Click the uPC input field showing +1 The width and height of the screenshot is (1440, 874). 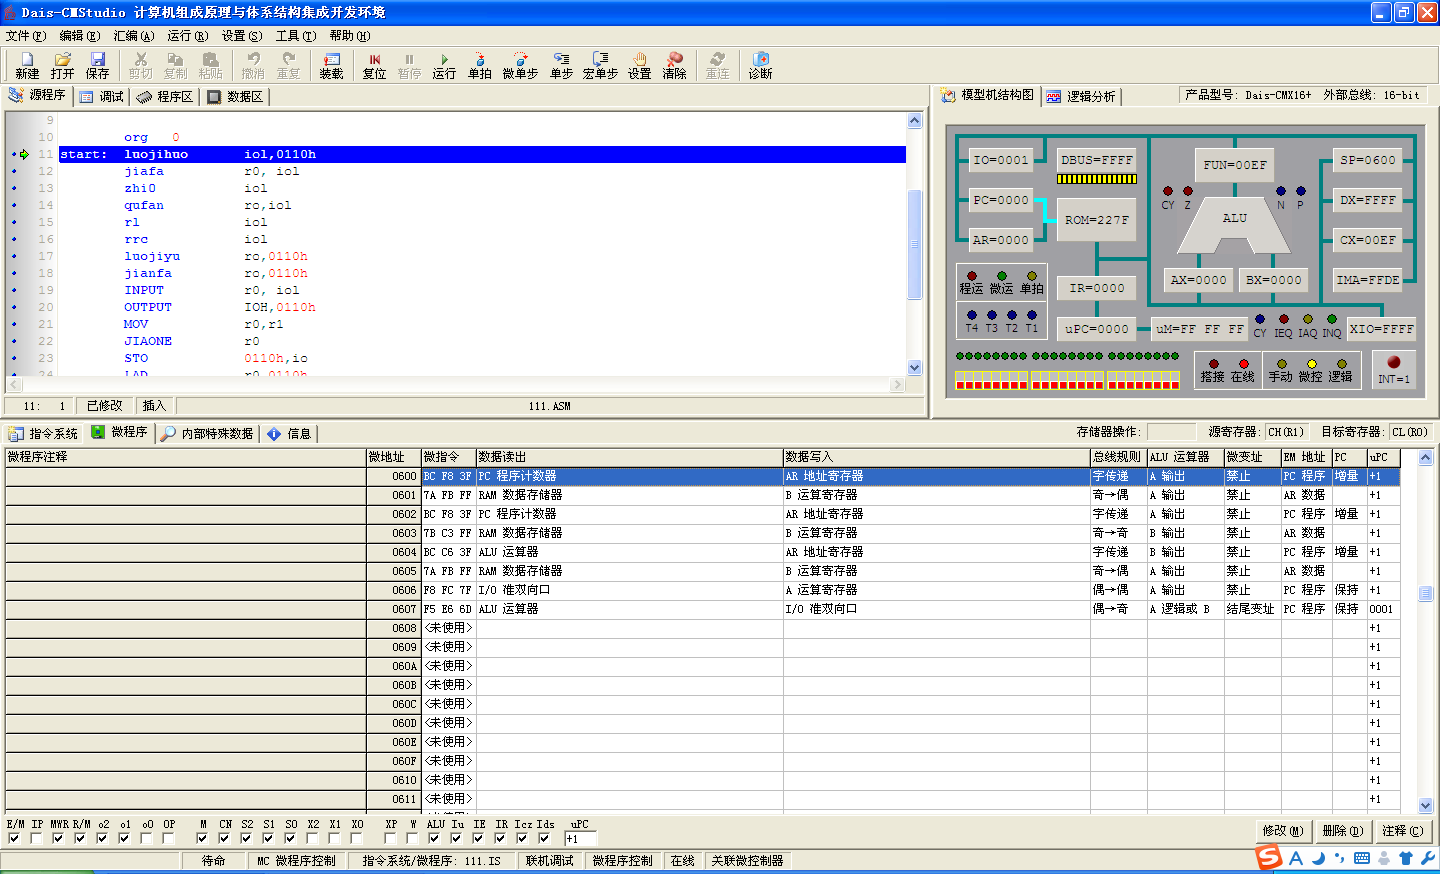tap(581, 839)
